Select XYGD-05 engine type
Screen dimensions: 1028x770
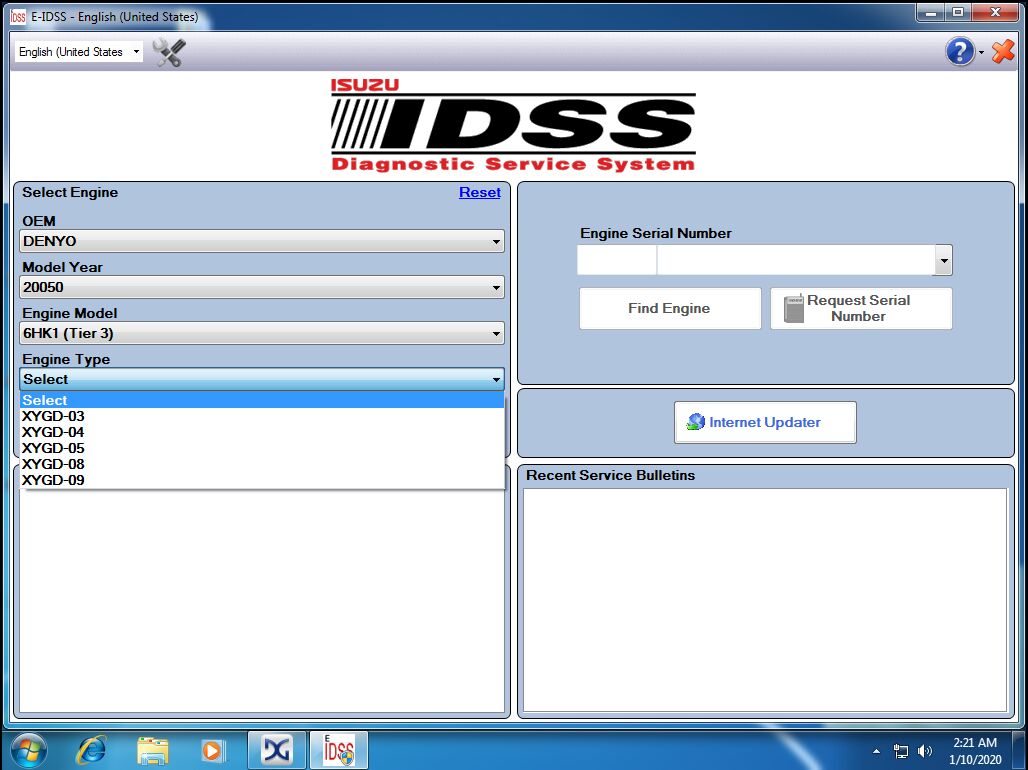tap(262, 448)
